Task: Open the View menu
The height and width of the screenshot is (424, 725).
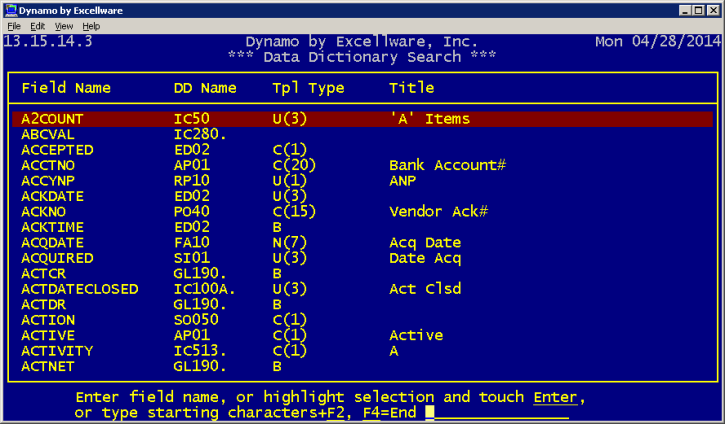Action: click(64, 25)
